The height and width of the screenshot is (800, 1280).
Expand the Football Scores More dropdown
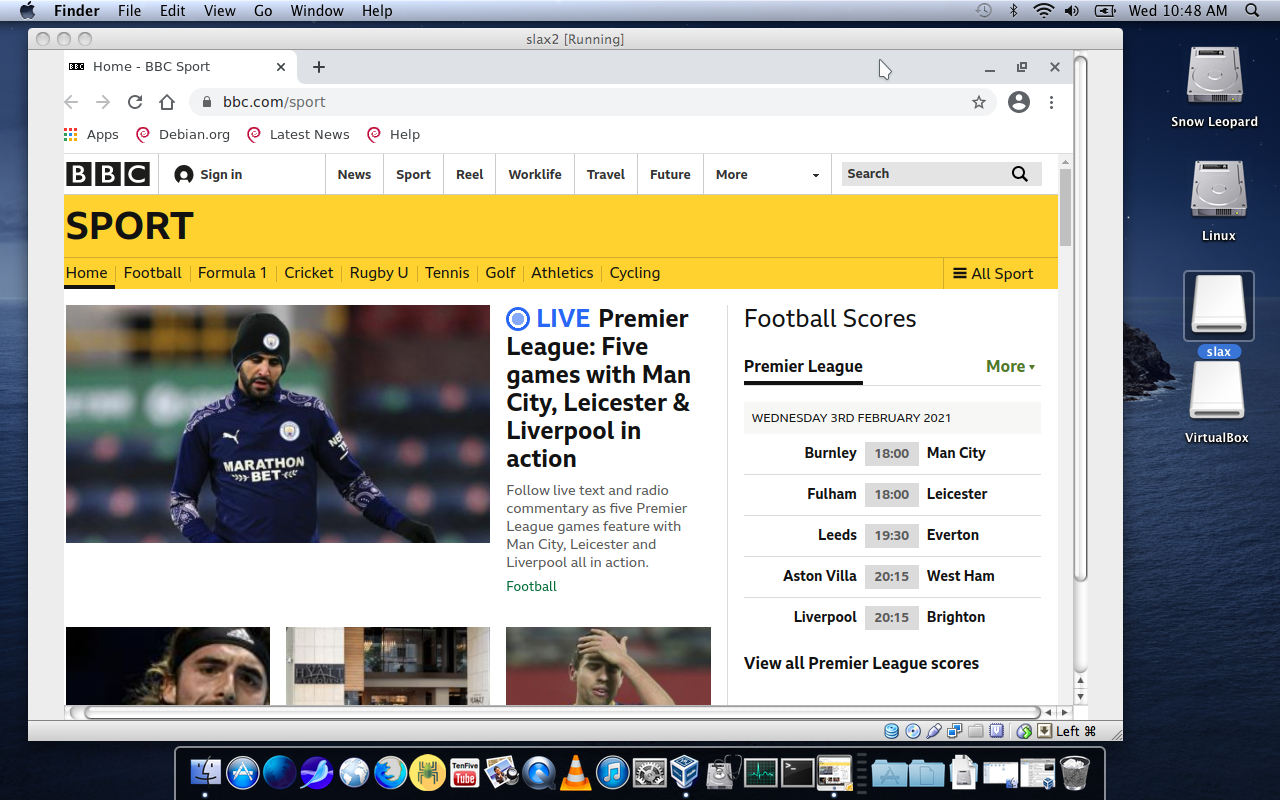pyautogui.click(x=1011, y=366)
